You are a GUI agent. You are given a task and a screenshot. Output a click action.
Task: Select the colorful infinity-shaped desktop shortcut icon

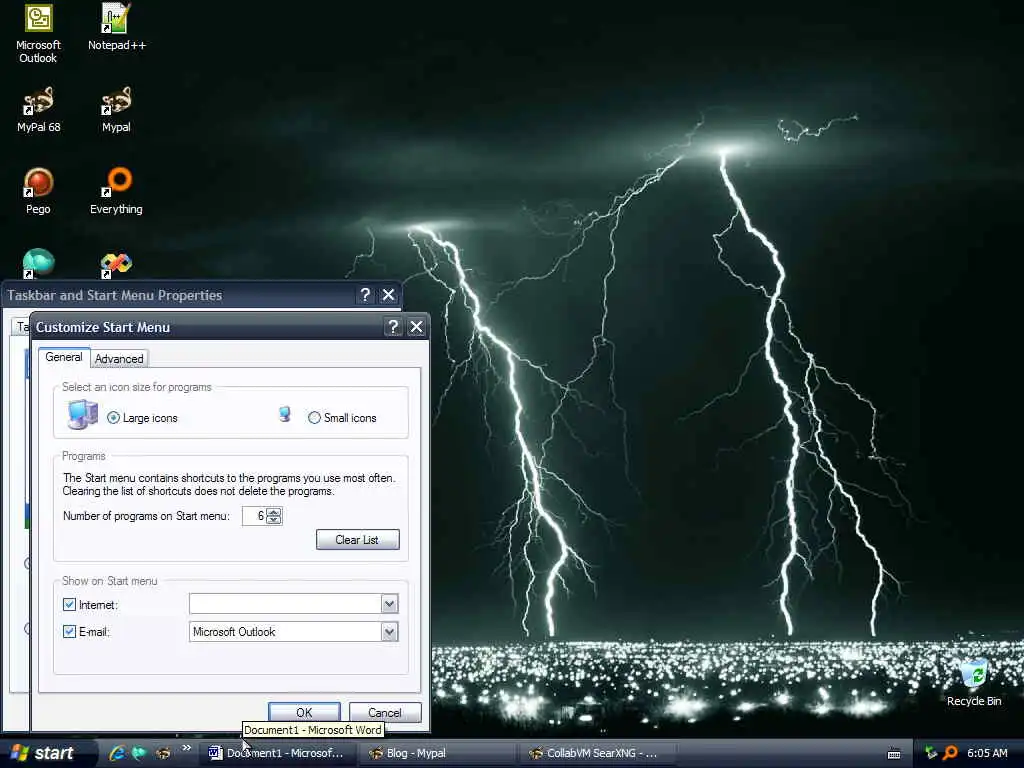coord(116,264)
